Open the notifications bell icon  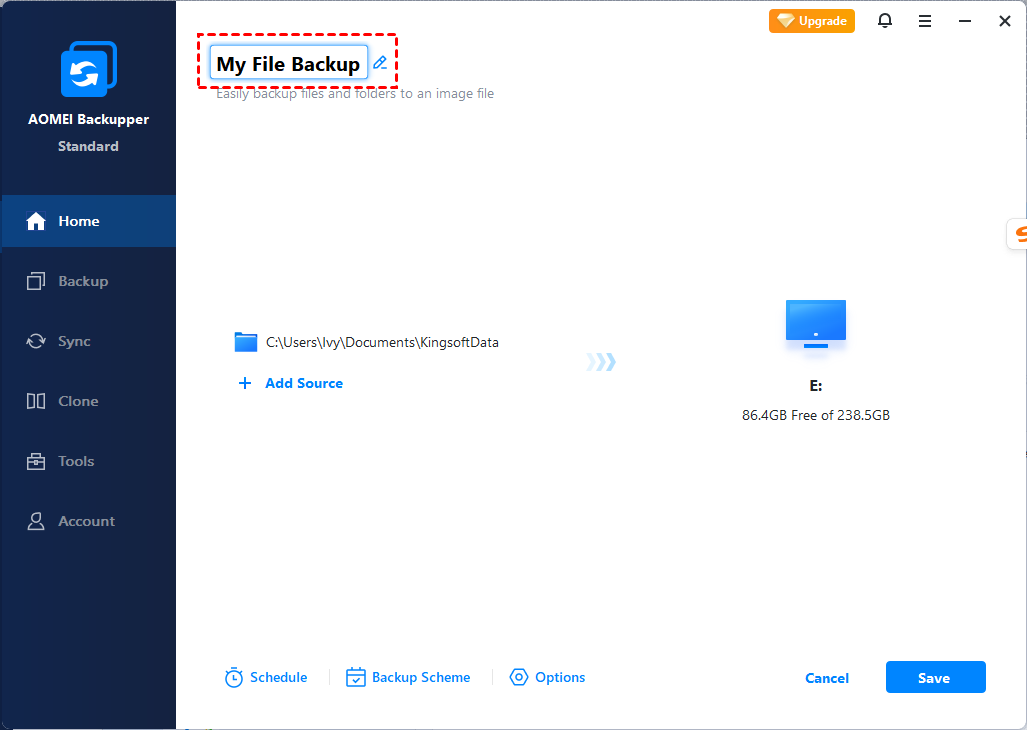point(885,21)
